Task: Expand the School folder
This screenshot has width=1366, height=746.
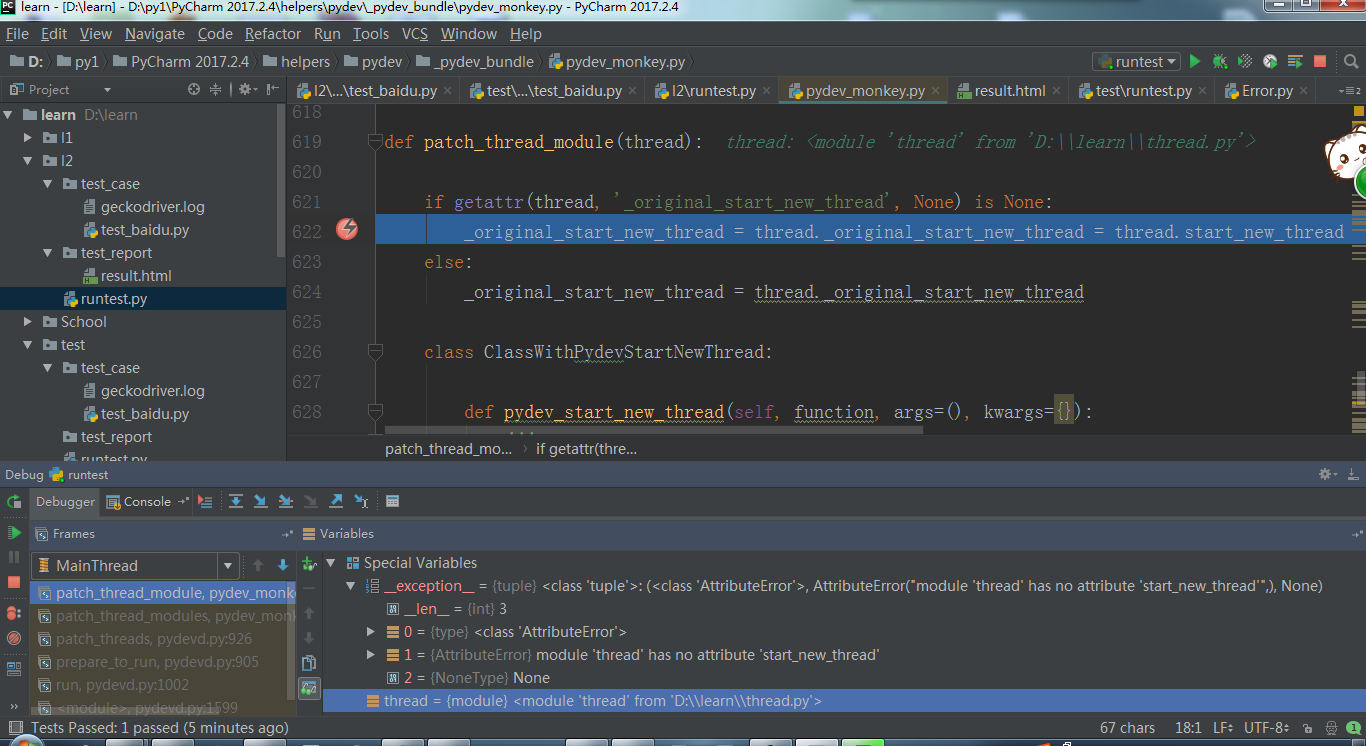Action: click(x=29, y=322)
